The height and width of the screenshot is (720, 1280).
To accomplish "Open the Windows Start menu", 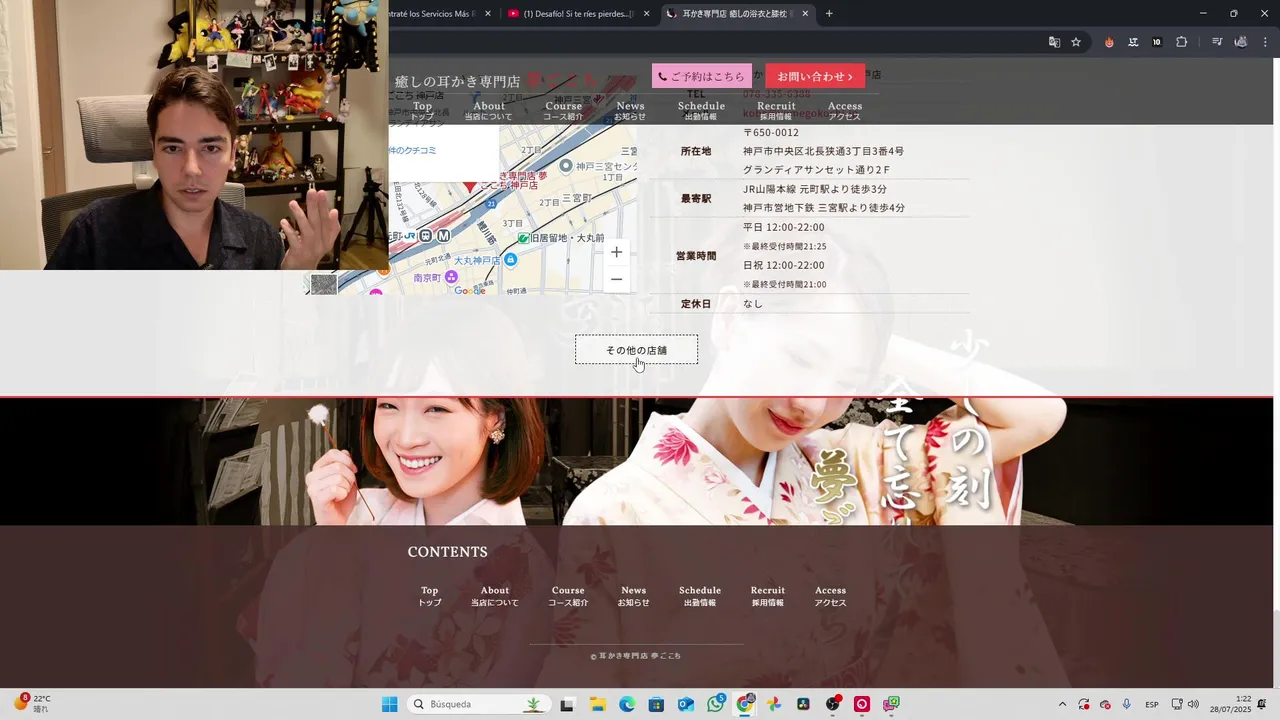I will (389, 704).
